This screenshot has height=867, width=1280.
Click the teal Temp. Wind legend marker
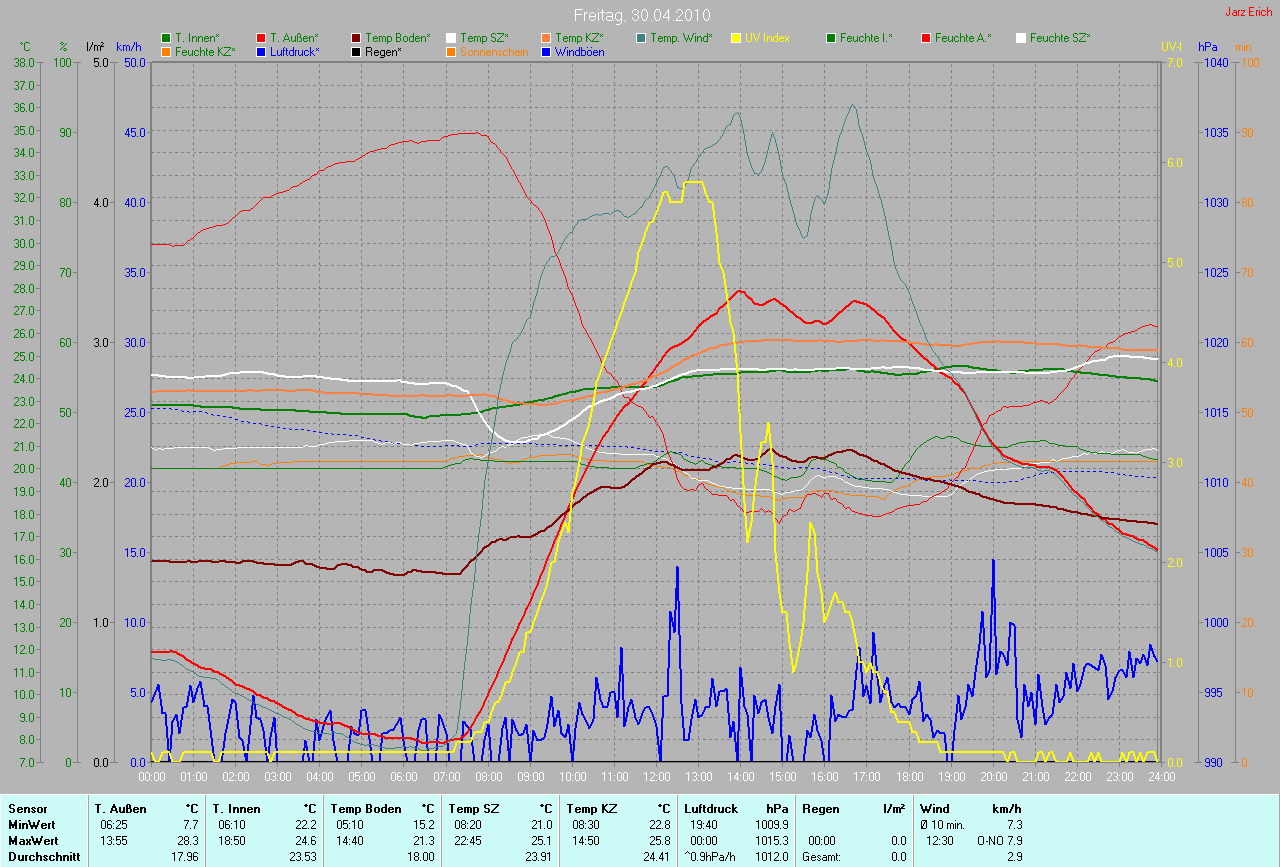pyautogui.click(x=641, y=38)
